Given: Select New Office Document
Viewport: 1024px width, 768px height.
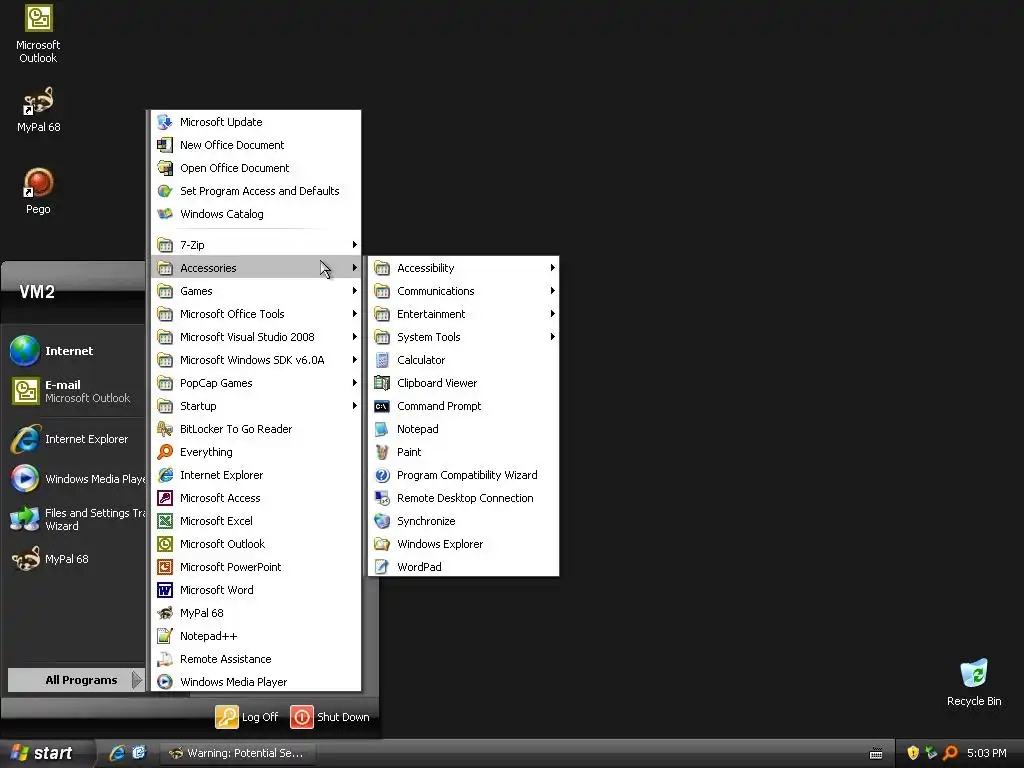Looking at the screenshot, I should tap(256, 145).
